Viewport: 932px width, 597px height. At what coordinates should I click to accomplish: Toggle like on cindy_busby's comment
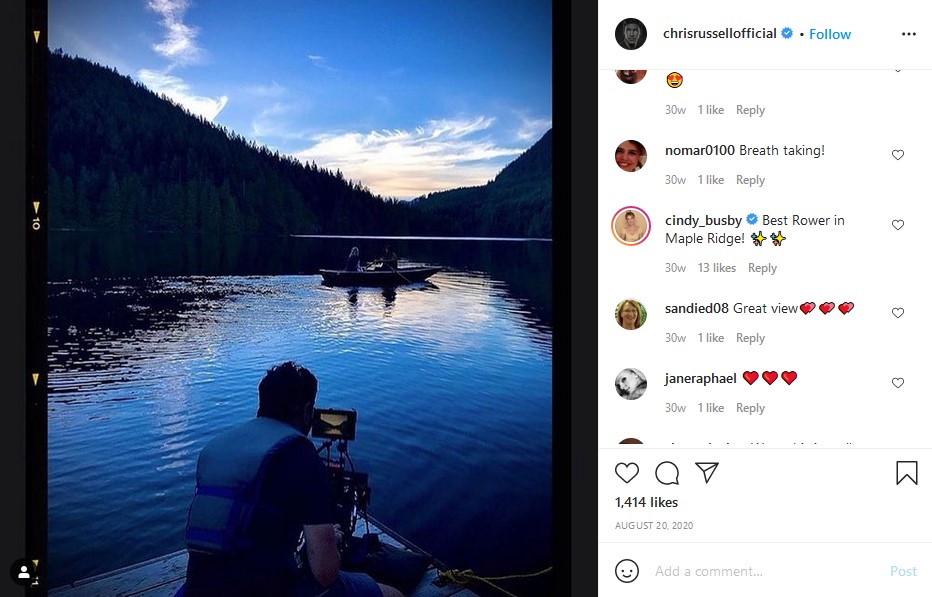coord(897,224)
